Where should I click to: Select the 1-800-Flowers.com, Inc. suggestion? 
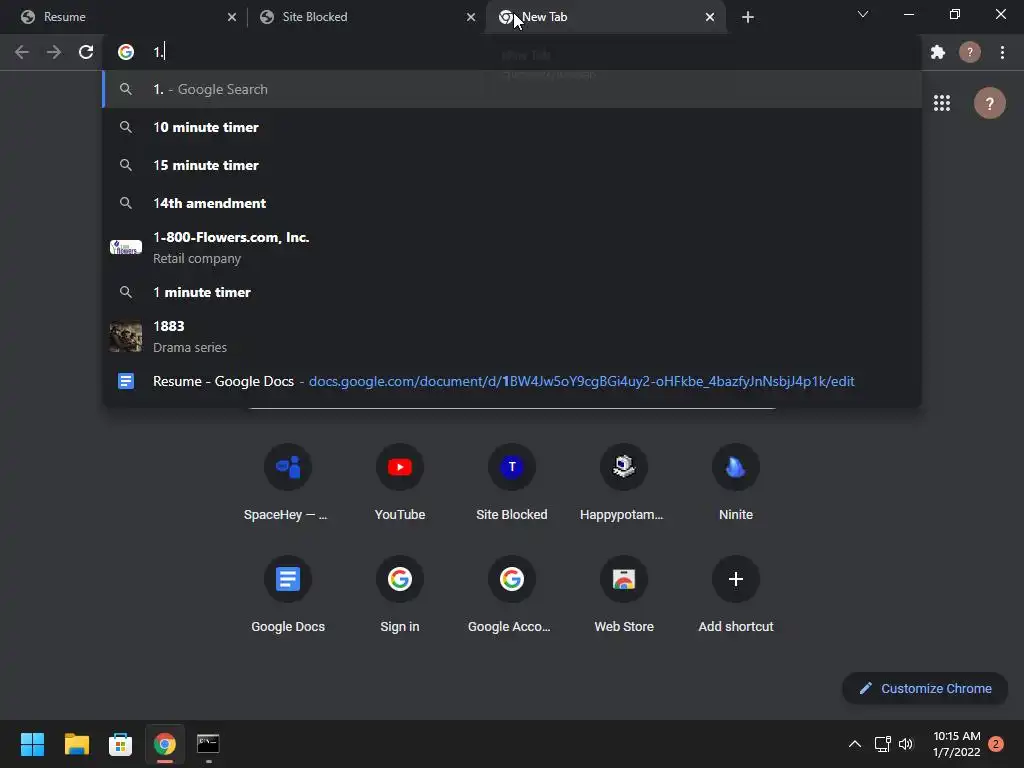tap(512, 248)
